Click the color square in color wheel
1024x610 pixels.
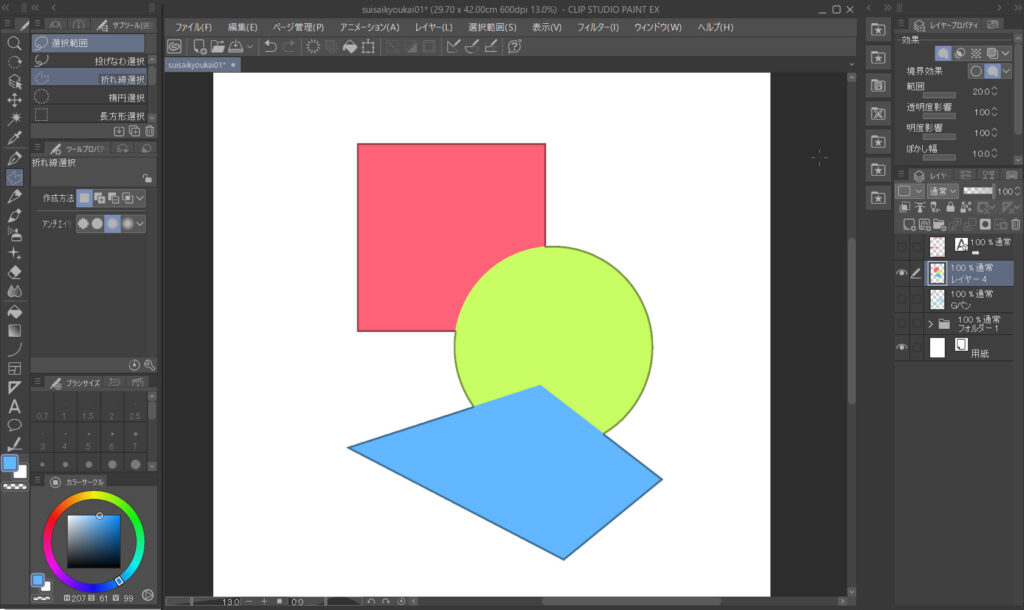pos(93,540)
